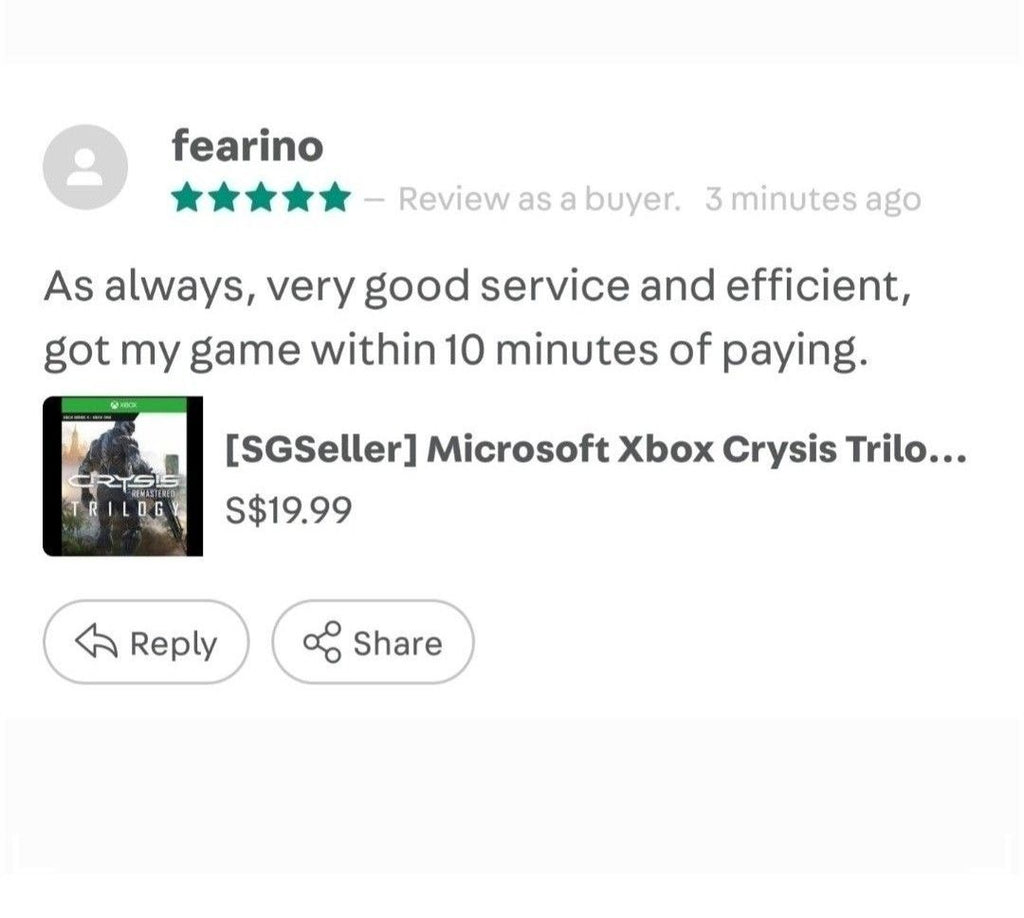1024x918 pixels.
Task: Click the 'got my game within 10 minutes' line
Action: [x=456, y=351]
